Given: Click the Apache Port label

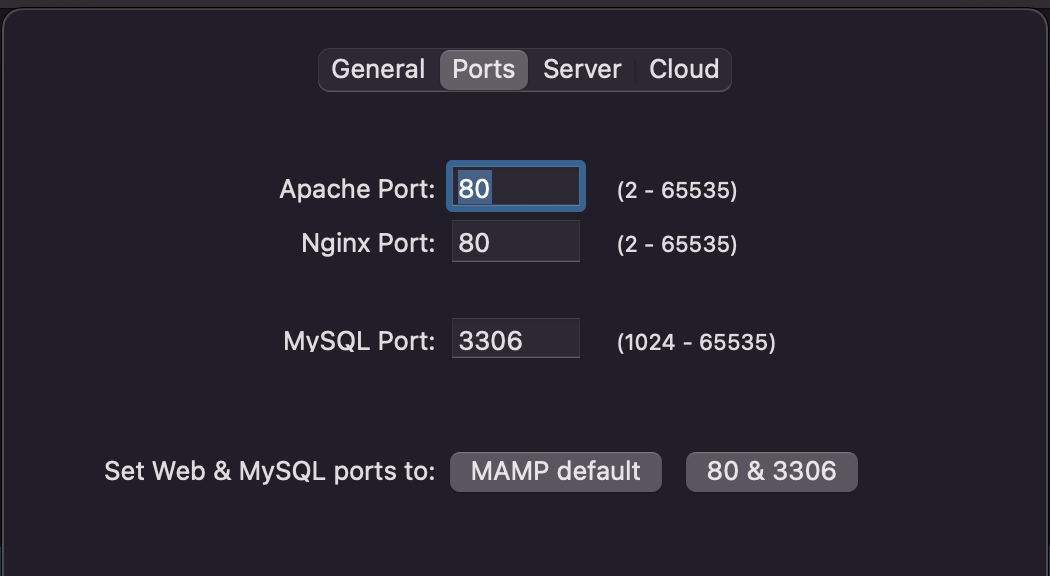Looking at the screenshot, I should point(357,189).
